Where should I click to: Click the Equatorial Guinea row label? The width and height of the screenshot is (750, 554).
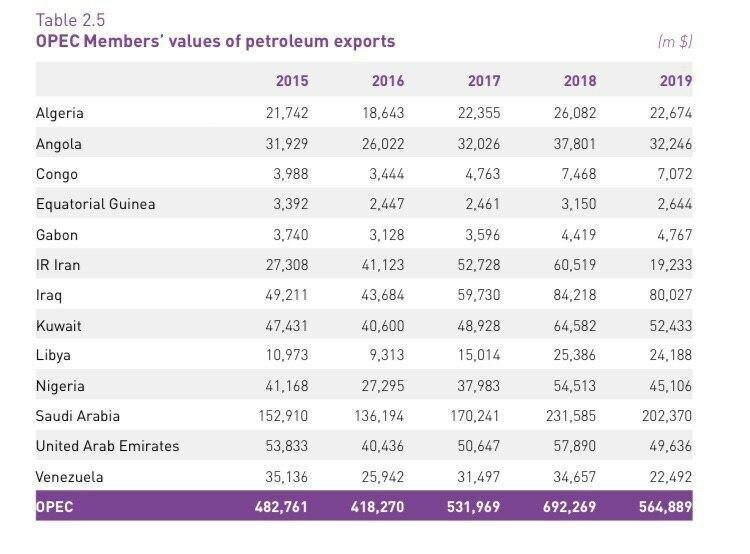tap(96, 204)
